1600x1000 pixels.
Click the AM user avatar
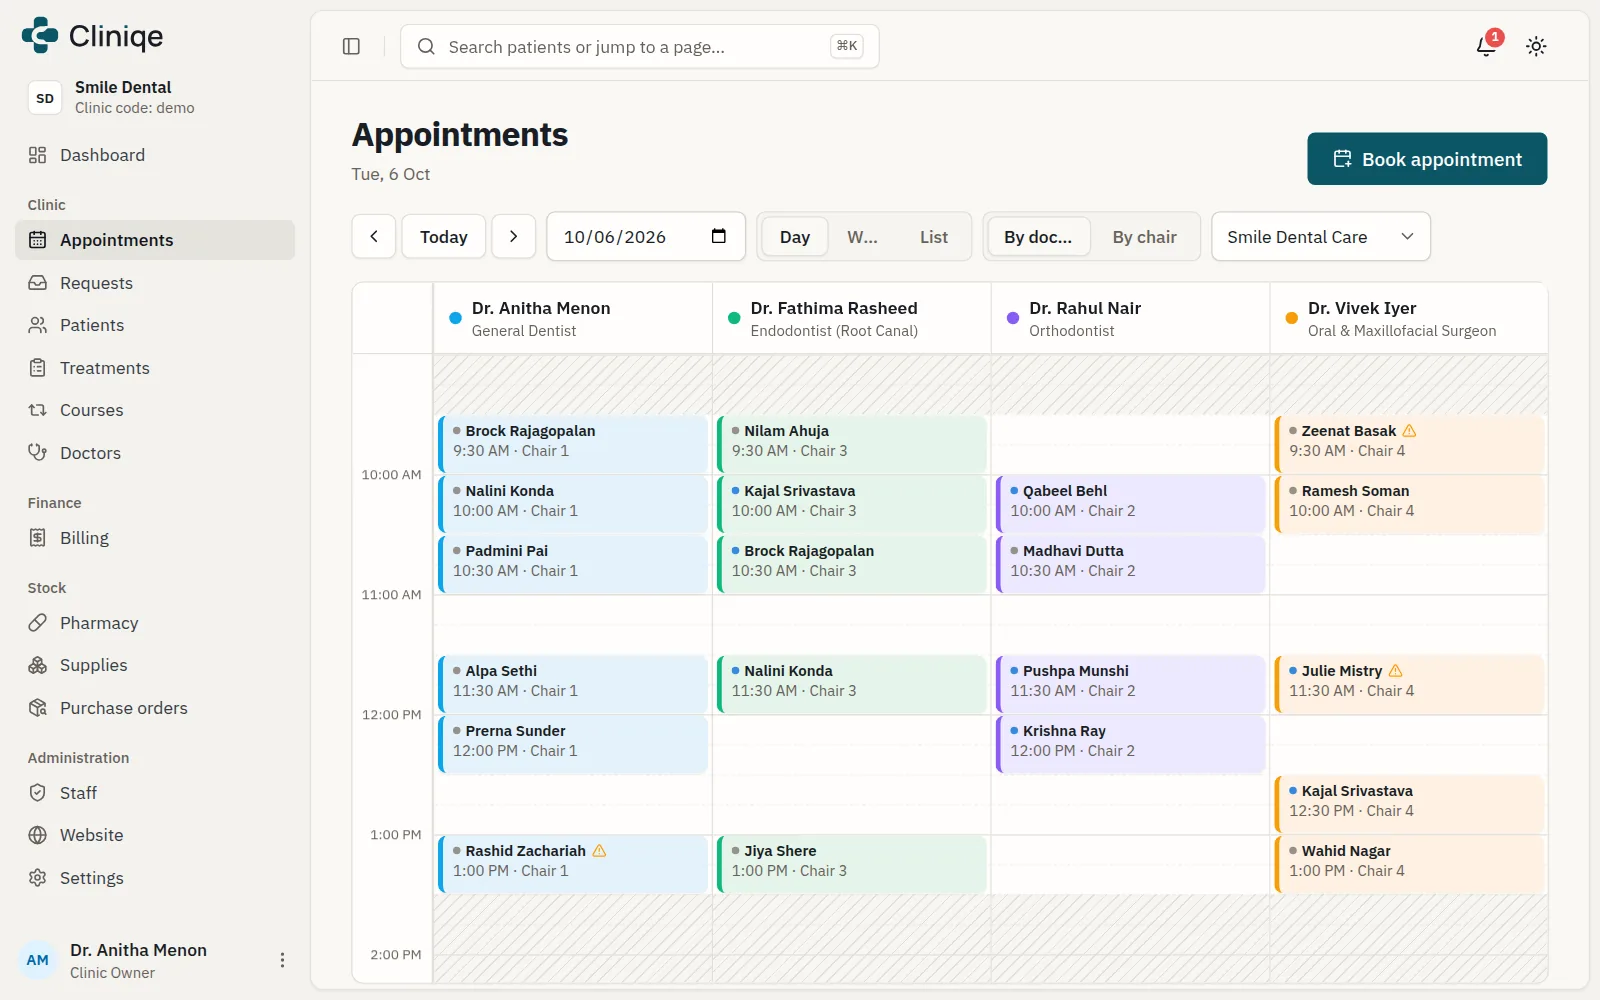click(38, 960)
